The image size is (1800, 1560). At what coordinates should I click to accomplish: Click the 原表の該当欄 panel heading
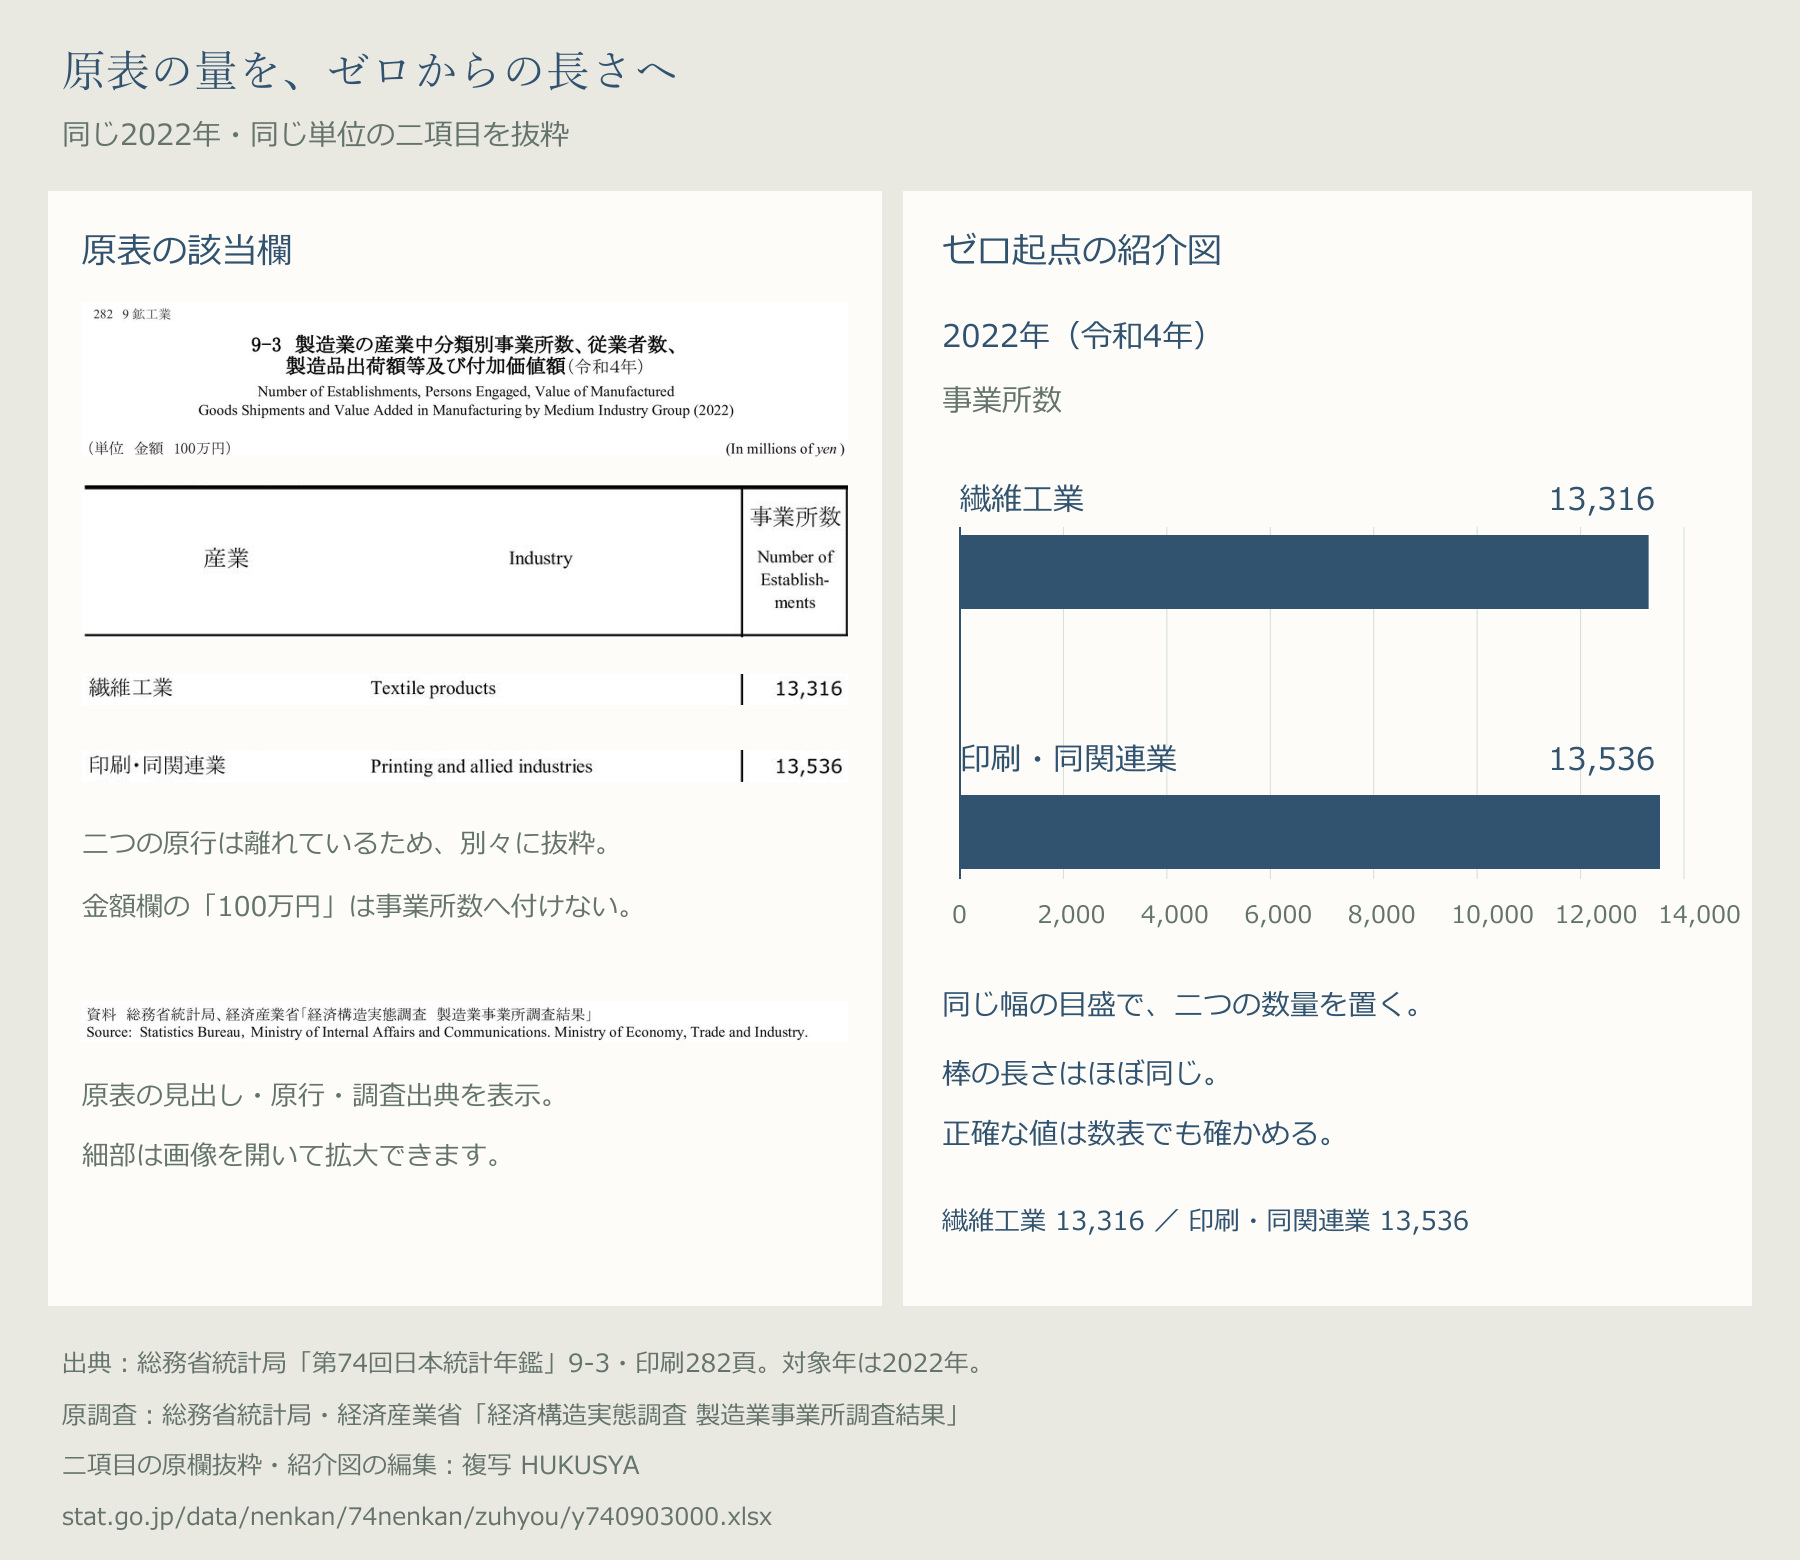click(186, 250)
